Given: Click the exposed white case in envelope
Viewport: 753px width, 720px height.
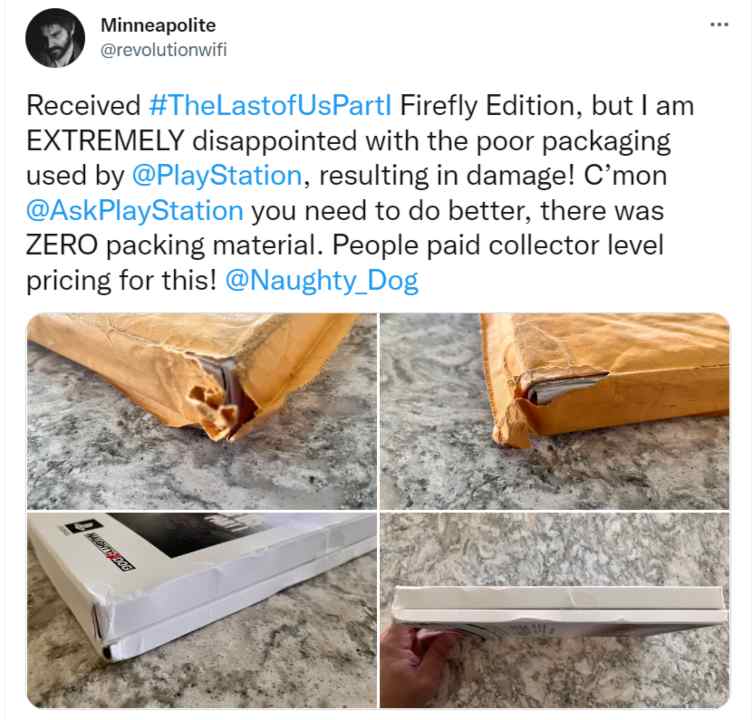Looking at the screenshot, I should (562, 388).
